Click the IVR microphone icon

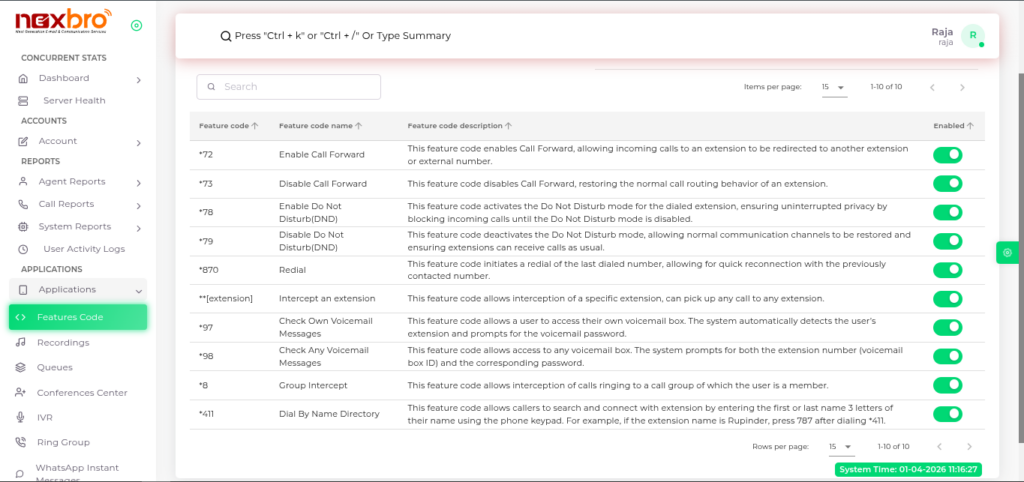(22, 417)
